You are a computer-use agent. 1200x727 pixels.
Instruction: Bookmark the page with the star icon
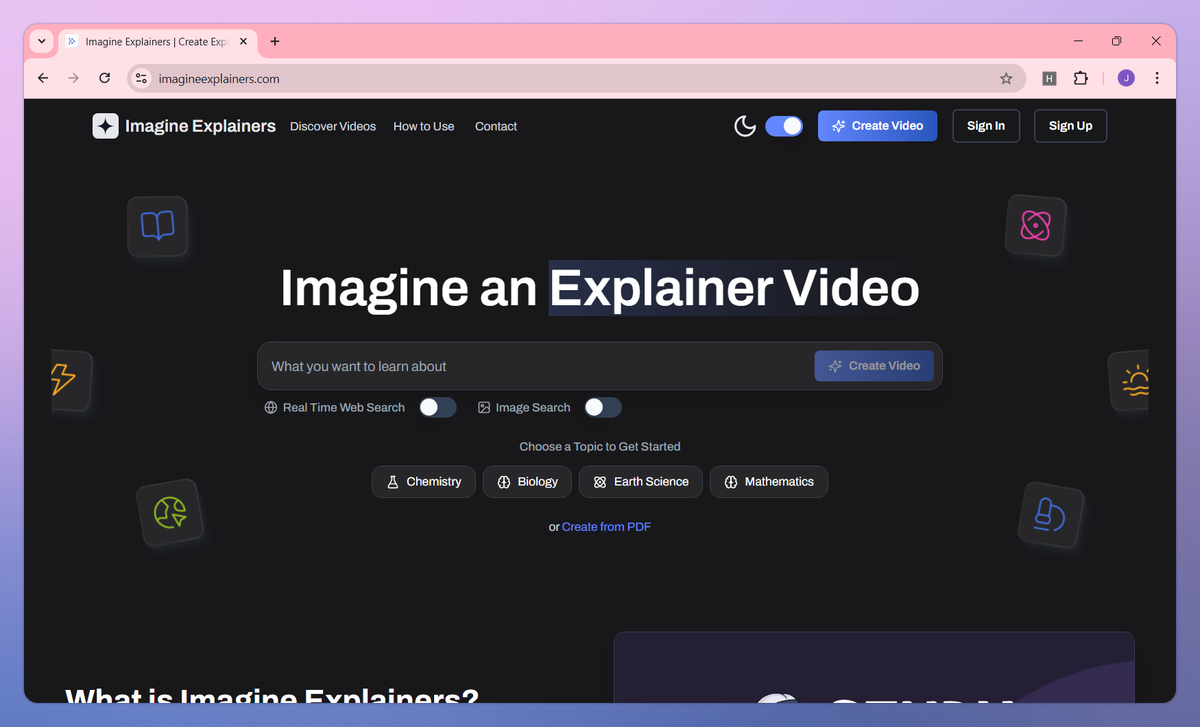[1006, 78]
